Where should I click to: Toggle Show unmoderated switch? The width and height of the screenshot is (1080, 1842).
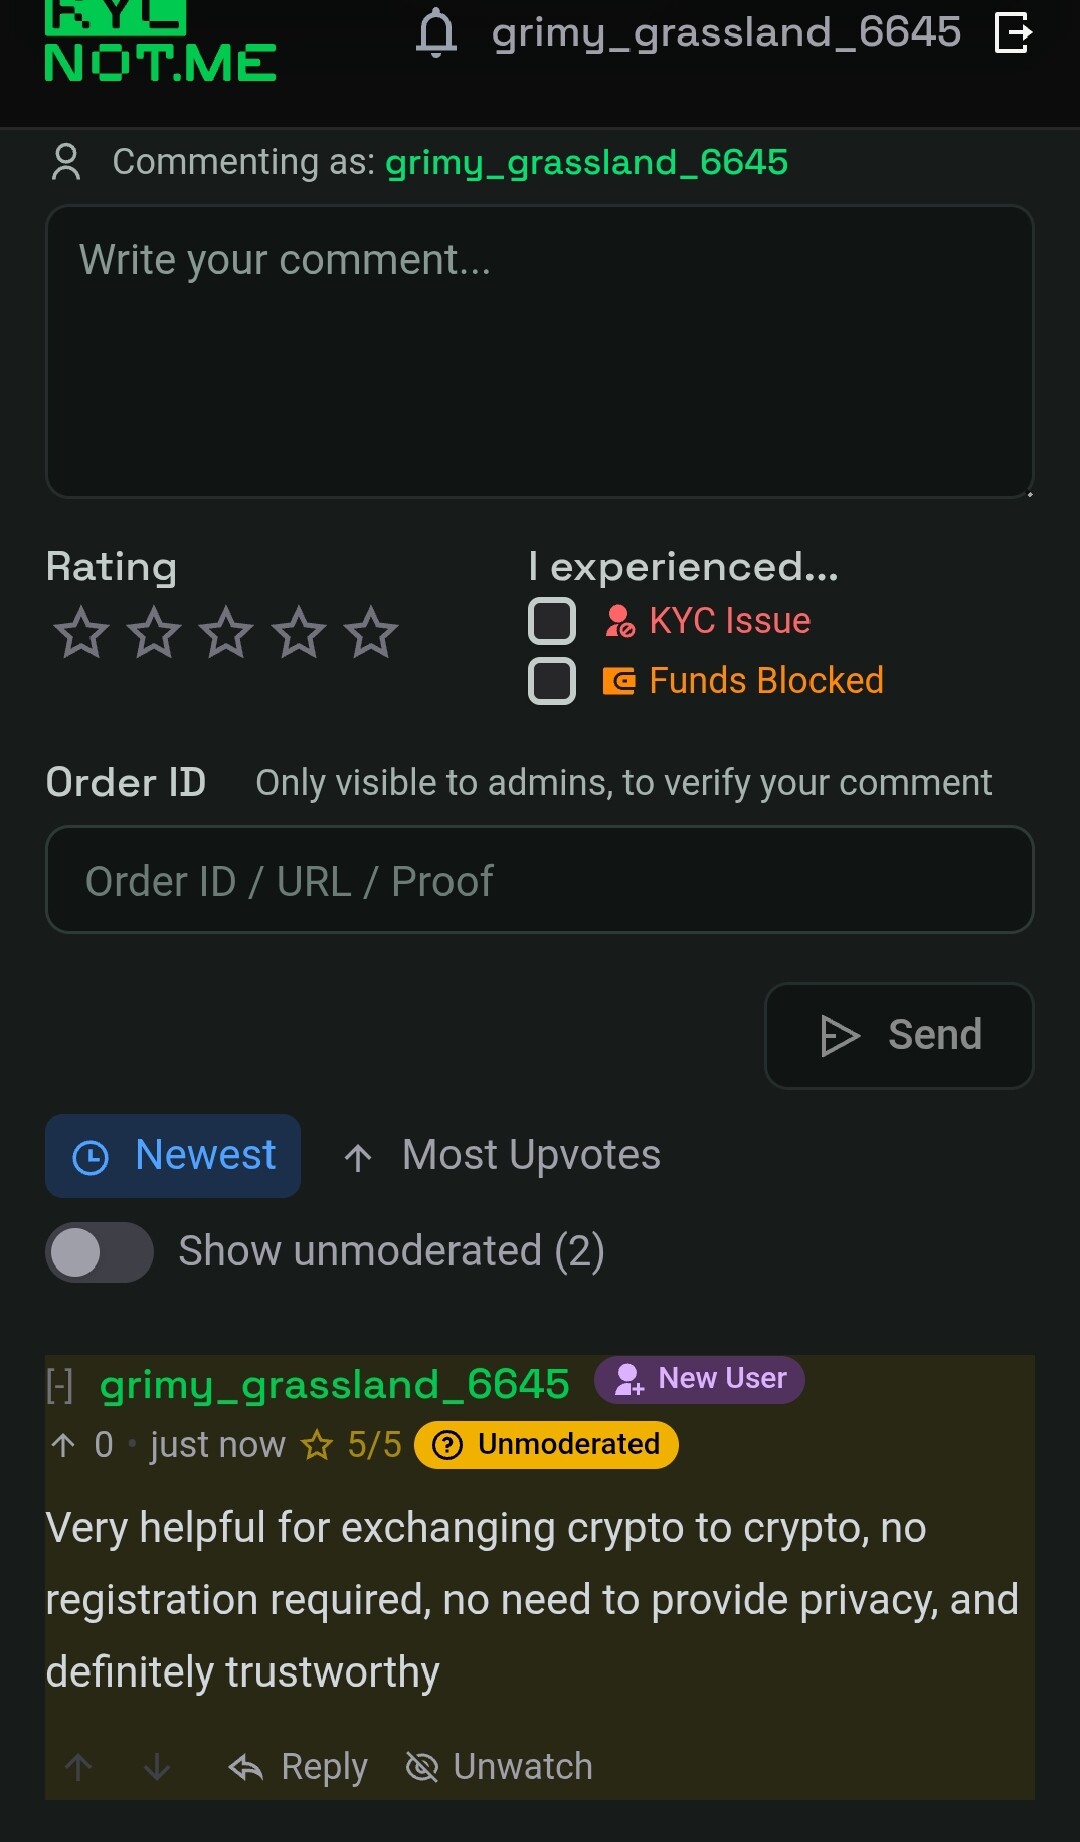click(x=99, y=1252)
